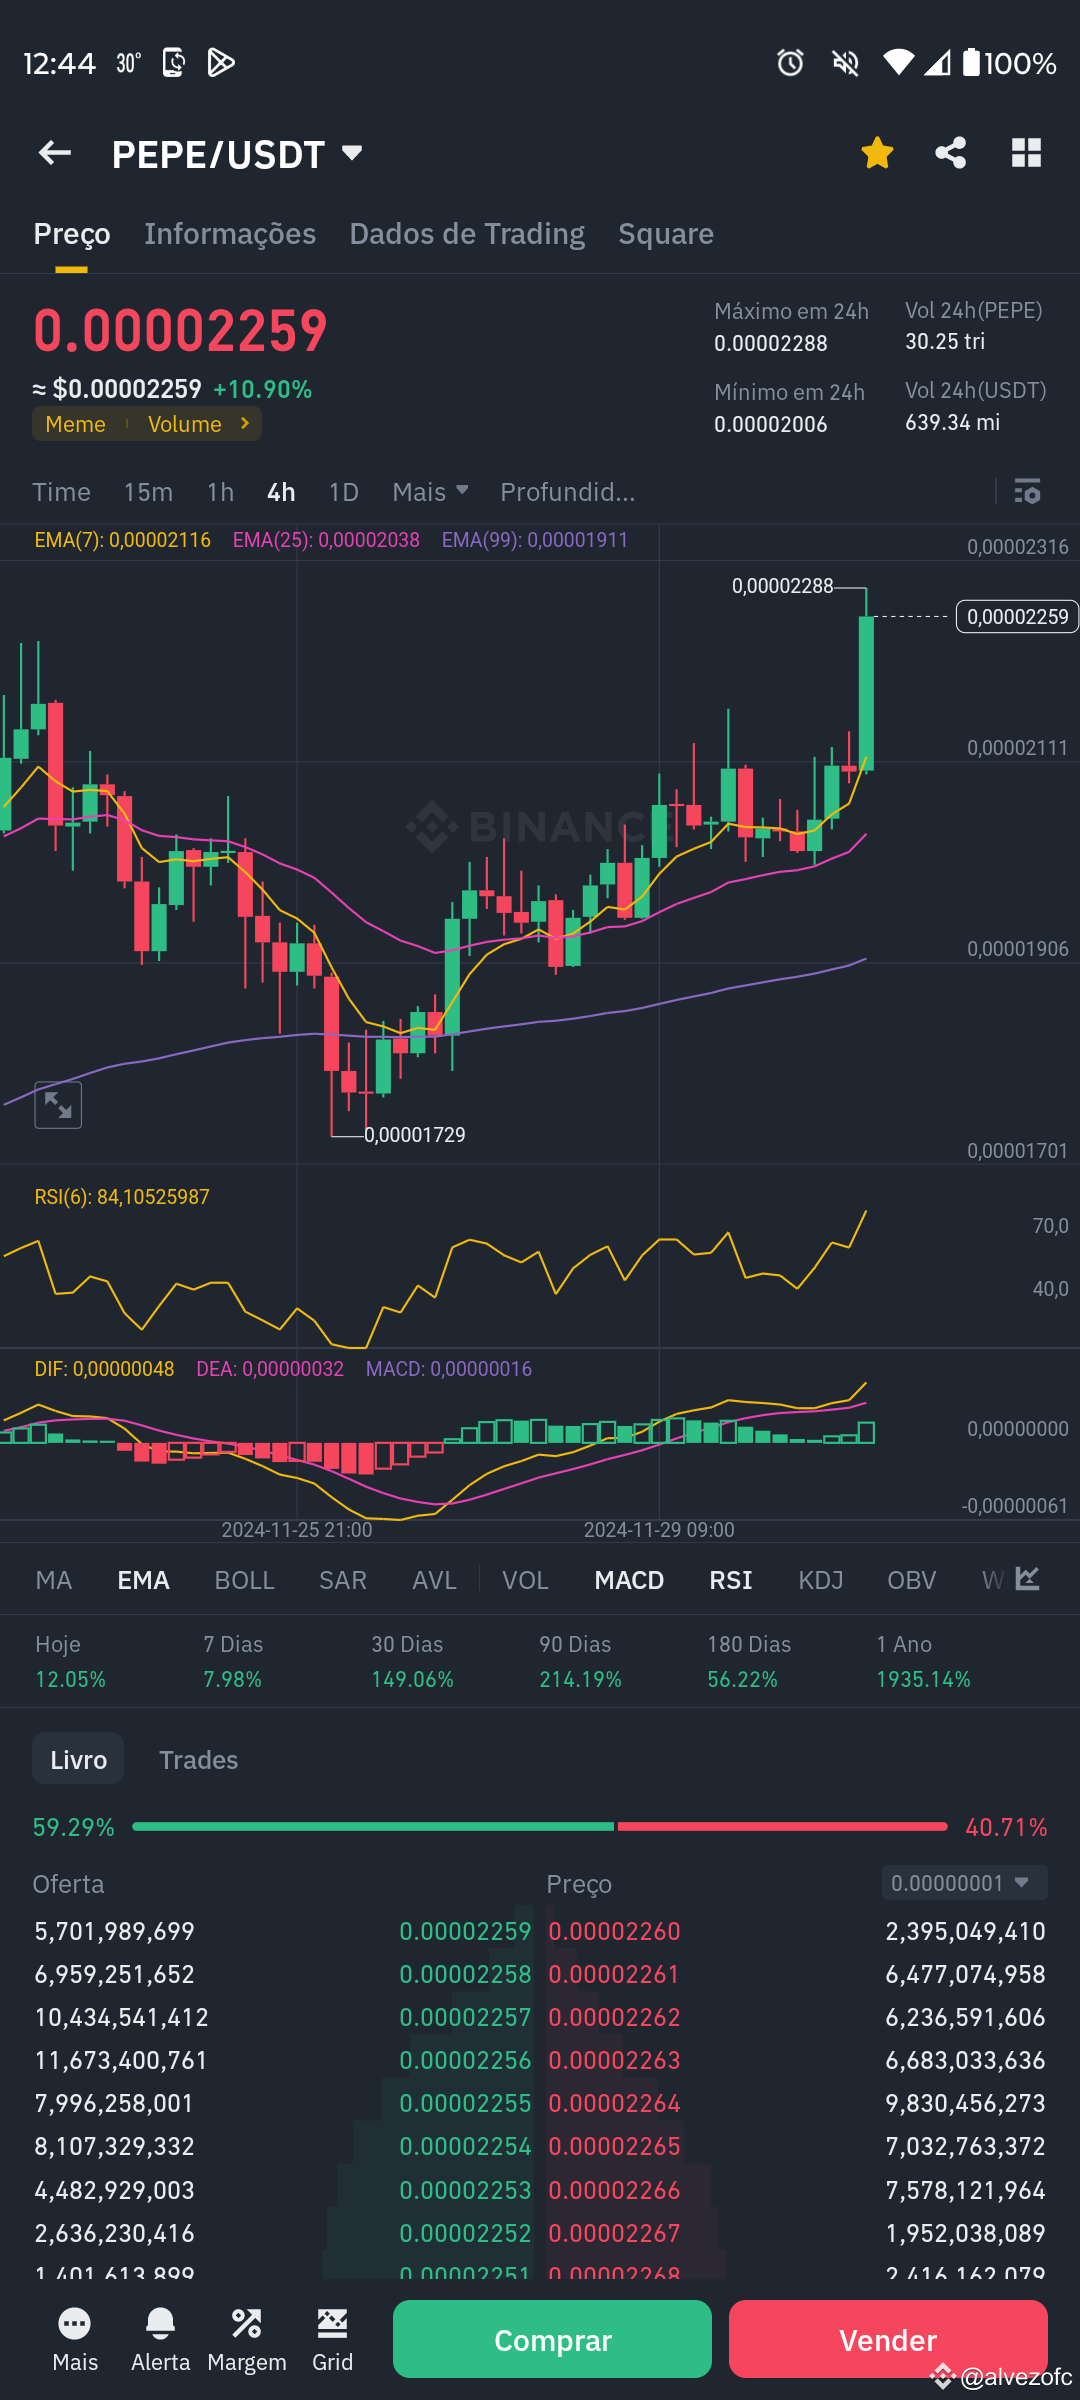This screenshot has height=2400, width=1080.
Task: Select the 4h chart interval
Action: tap(281, 491)
